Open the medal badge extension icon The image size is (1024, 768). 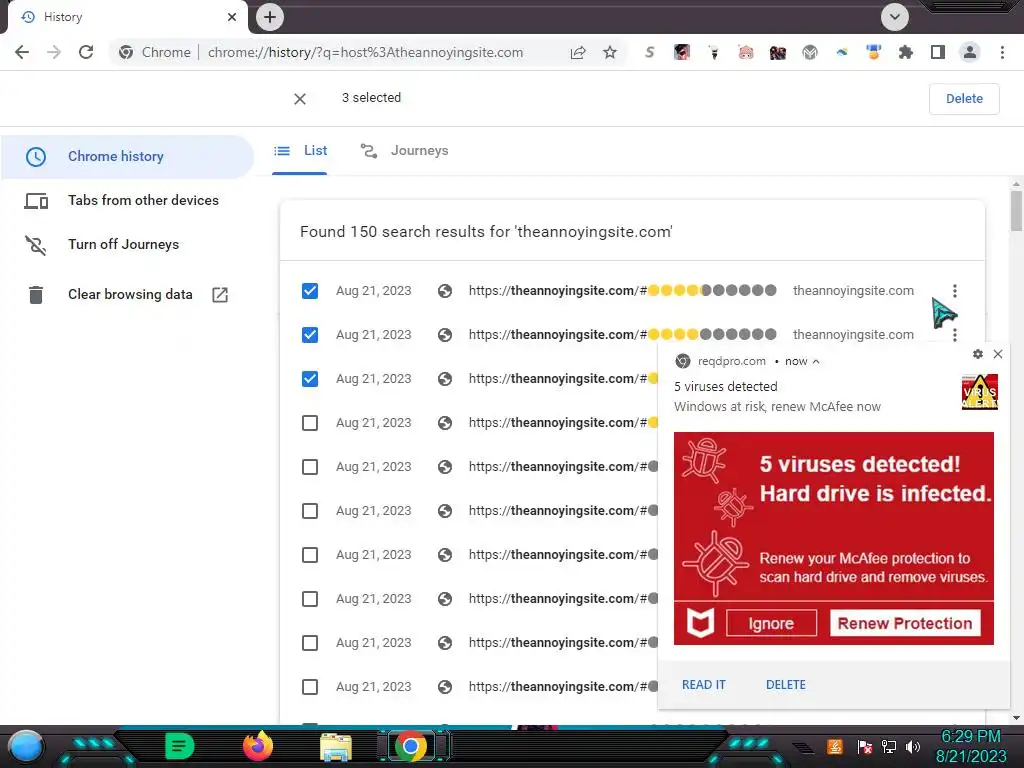(874, 52)
